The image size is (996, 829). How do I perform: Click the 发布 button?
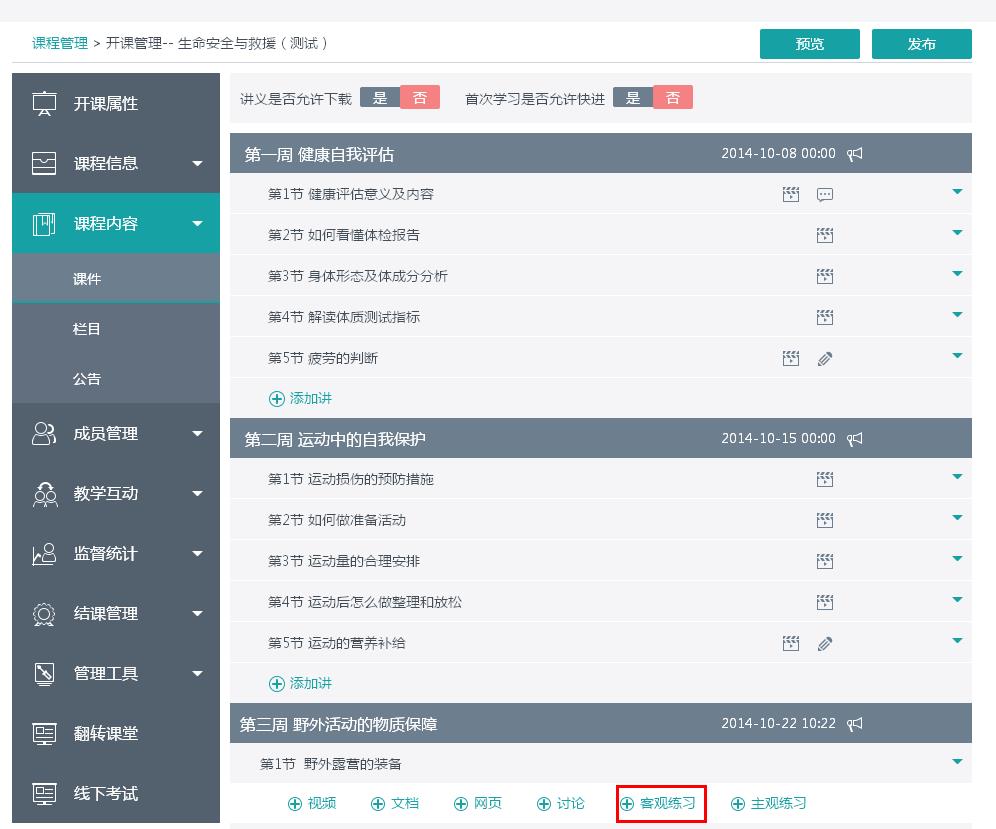point(921,44)
